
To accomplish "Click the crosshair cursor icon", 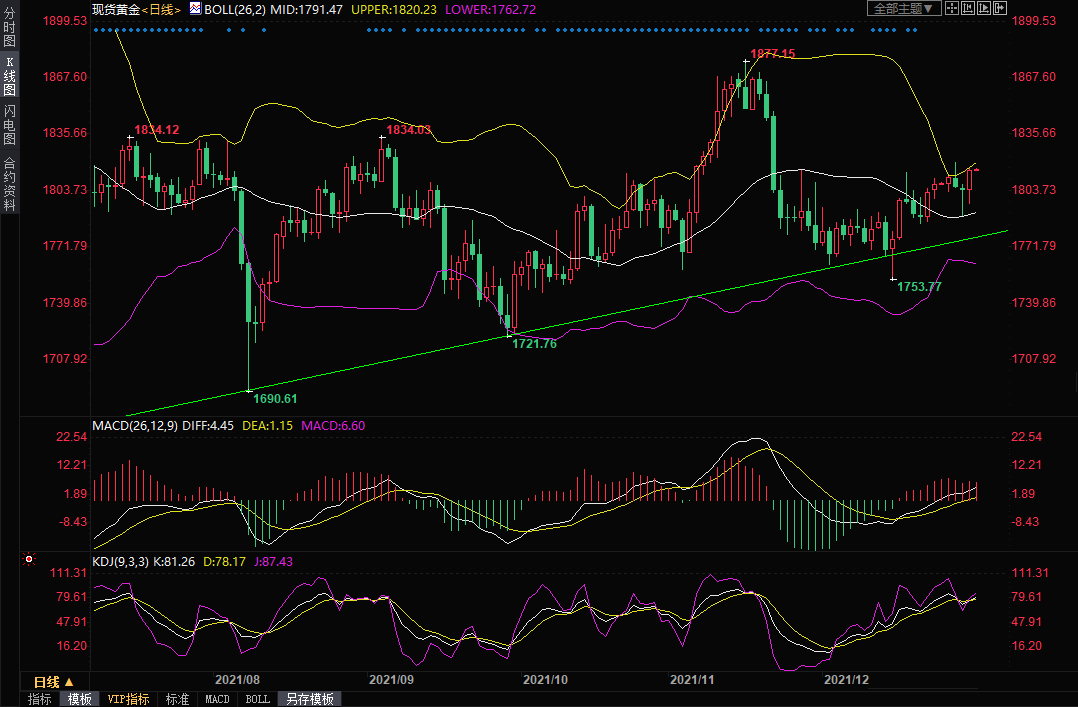I will pos(952,9).
